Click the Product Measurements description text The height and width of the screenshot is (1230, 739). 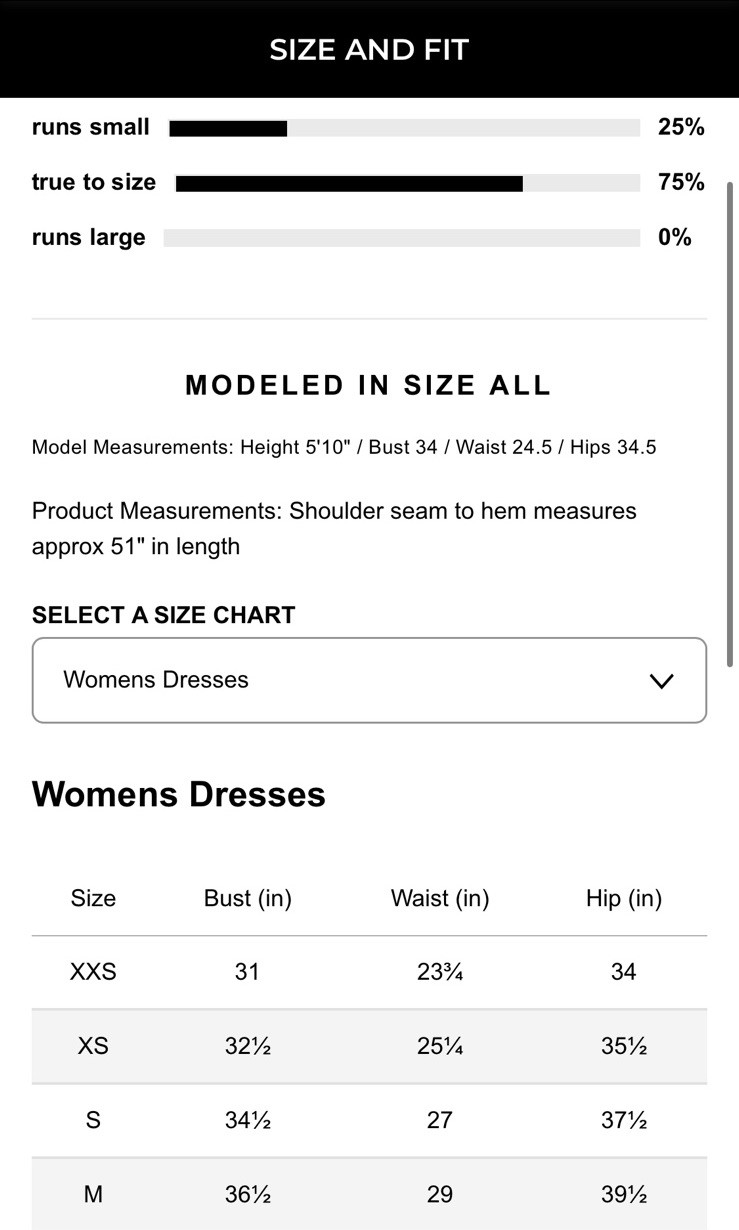tap(334, 528)
